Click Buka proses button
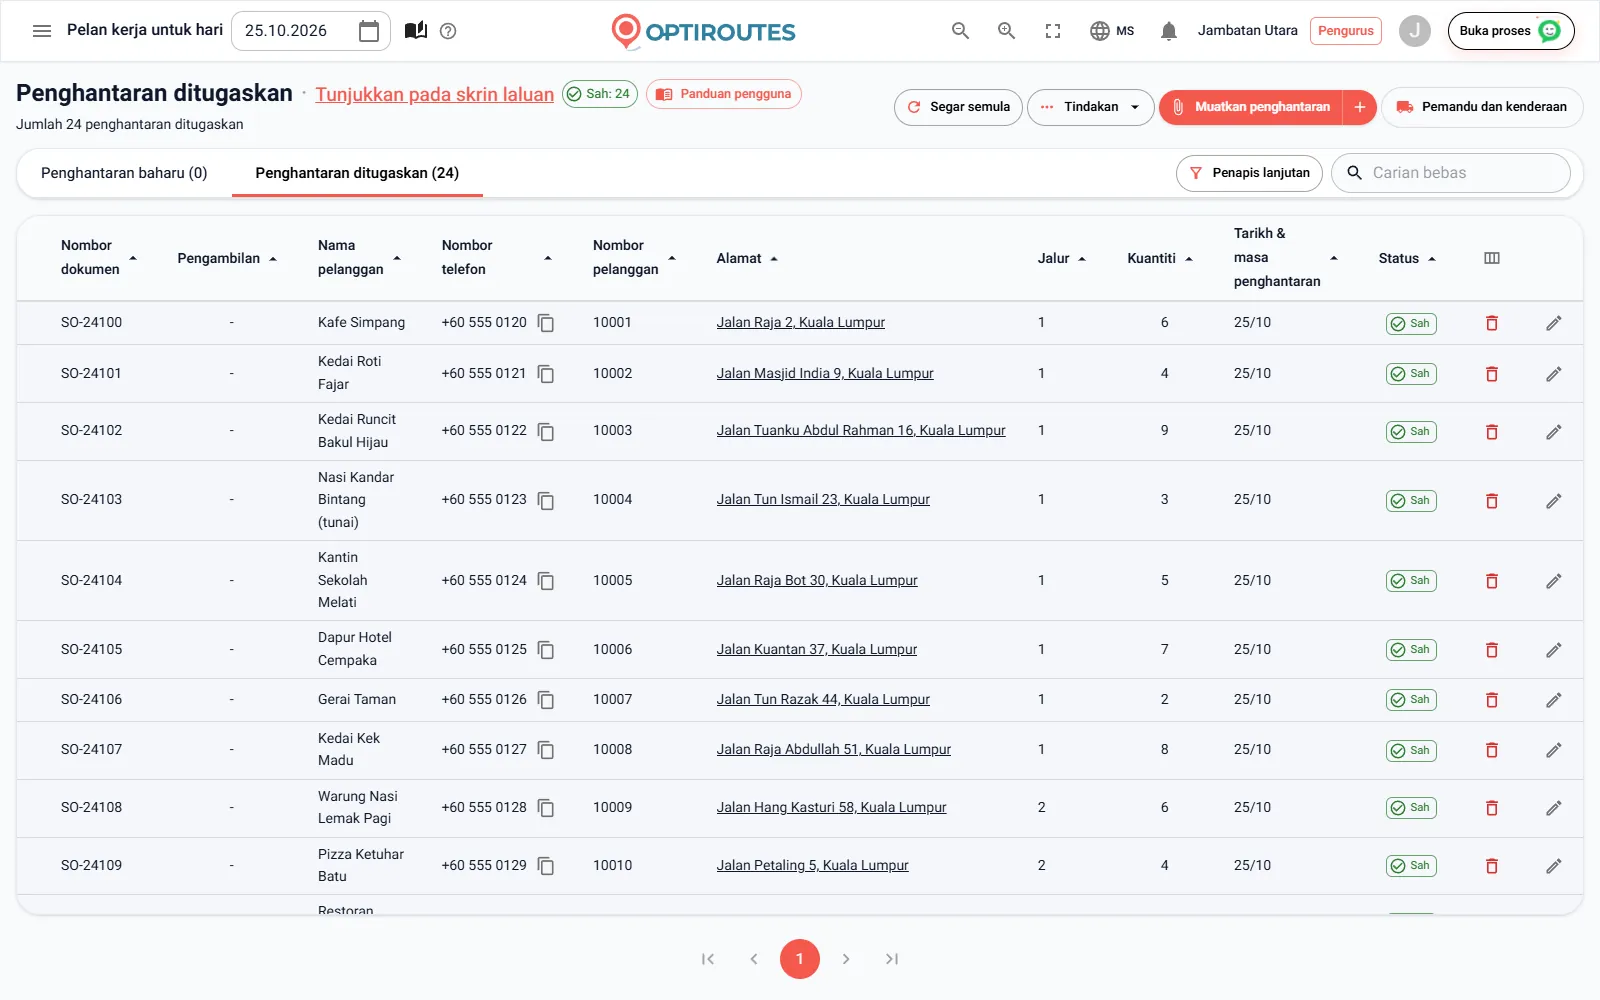1600x1000 pixels. pos(1511,31)
